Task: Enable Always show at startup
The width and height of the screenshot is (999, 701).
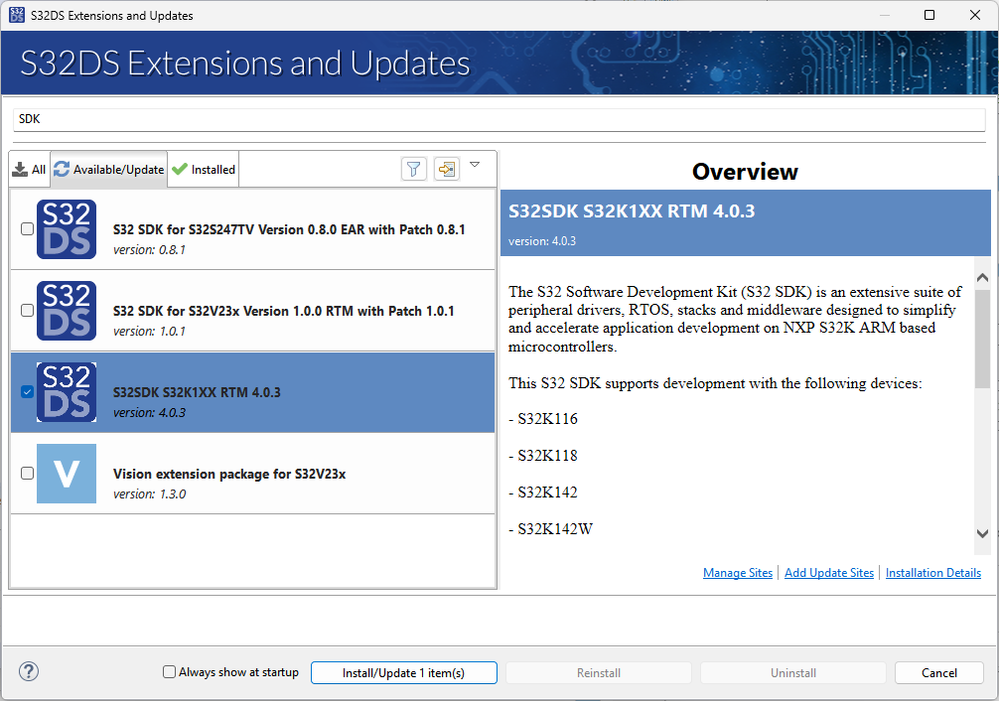Action: click(169, 672)
